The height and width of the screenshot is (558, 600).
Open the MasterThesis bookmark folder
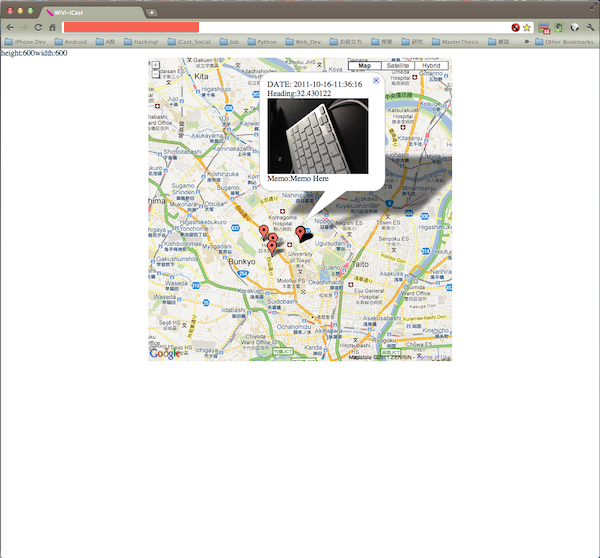(455, 42)
